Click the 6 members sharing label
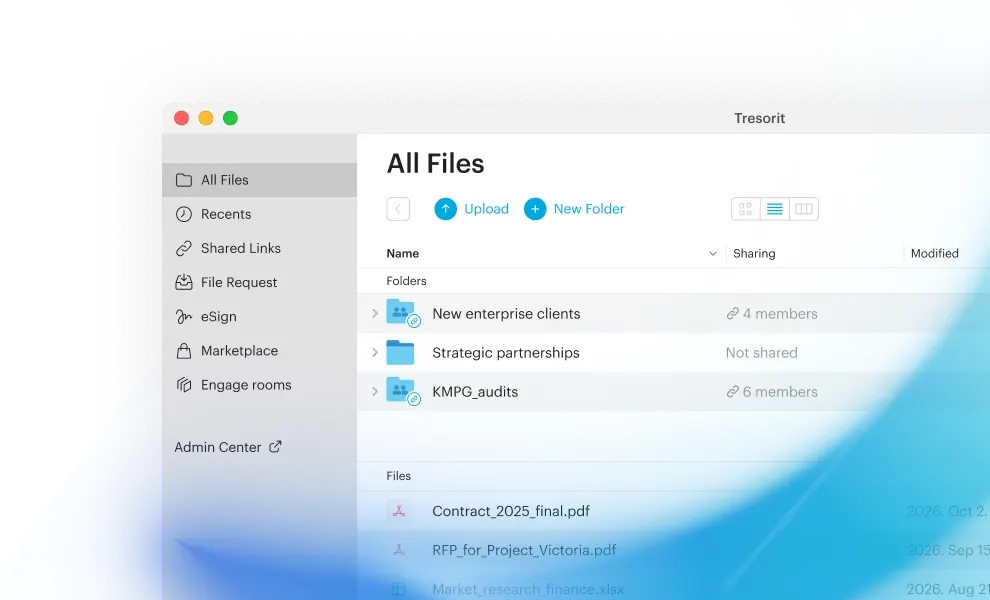The width and height of the screenshot is (990, 600). tap(772, 392)
